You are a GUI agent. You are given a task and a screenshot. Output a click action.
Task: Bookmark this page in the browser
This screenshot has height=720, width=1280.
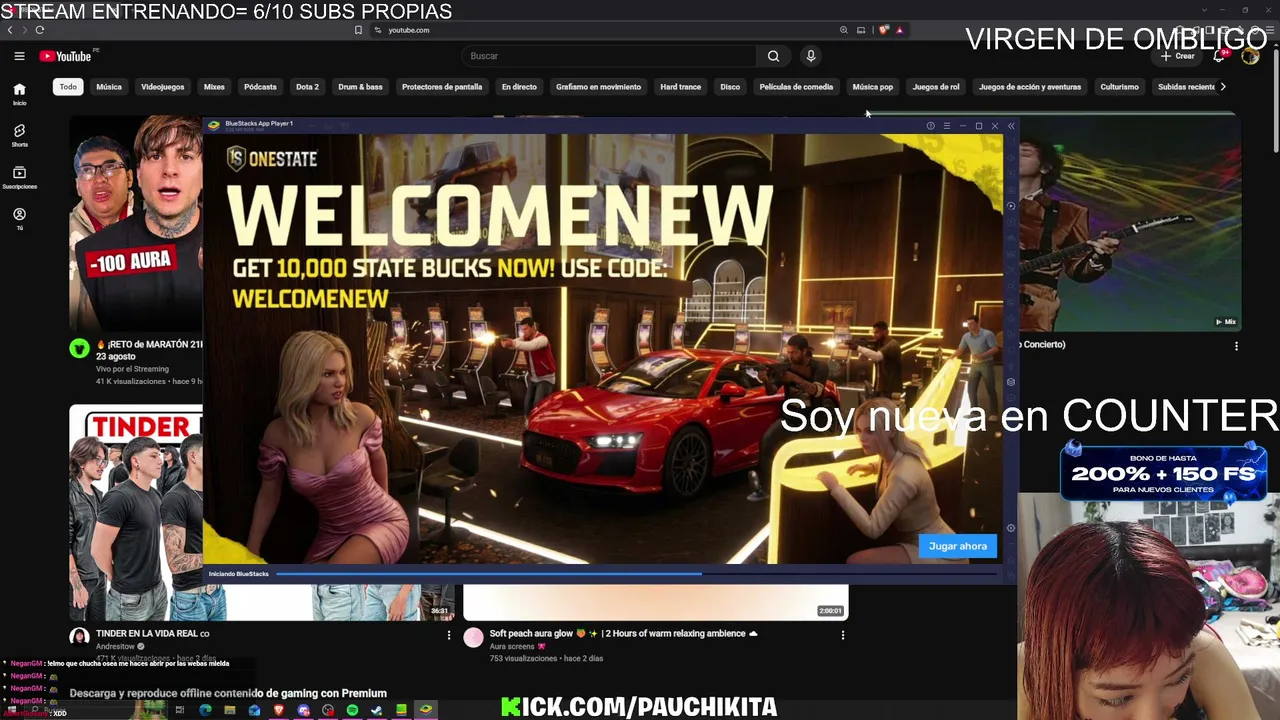[358, 30]
